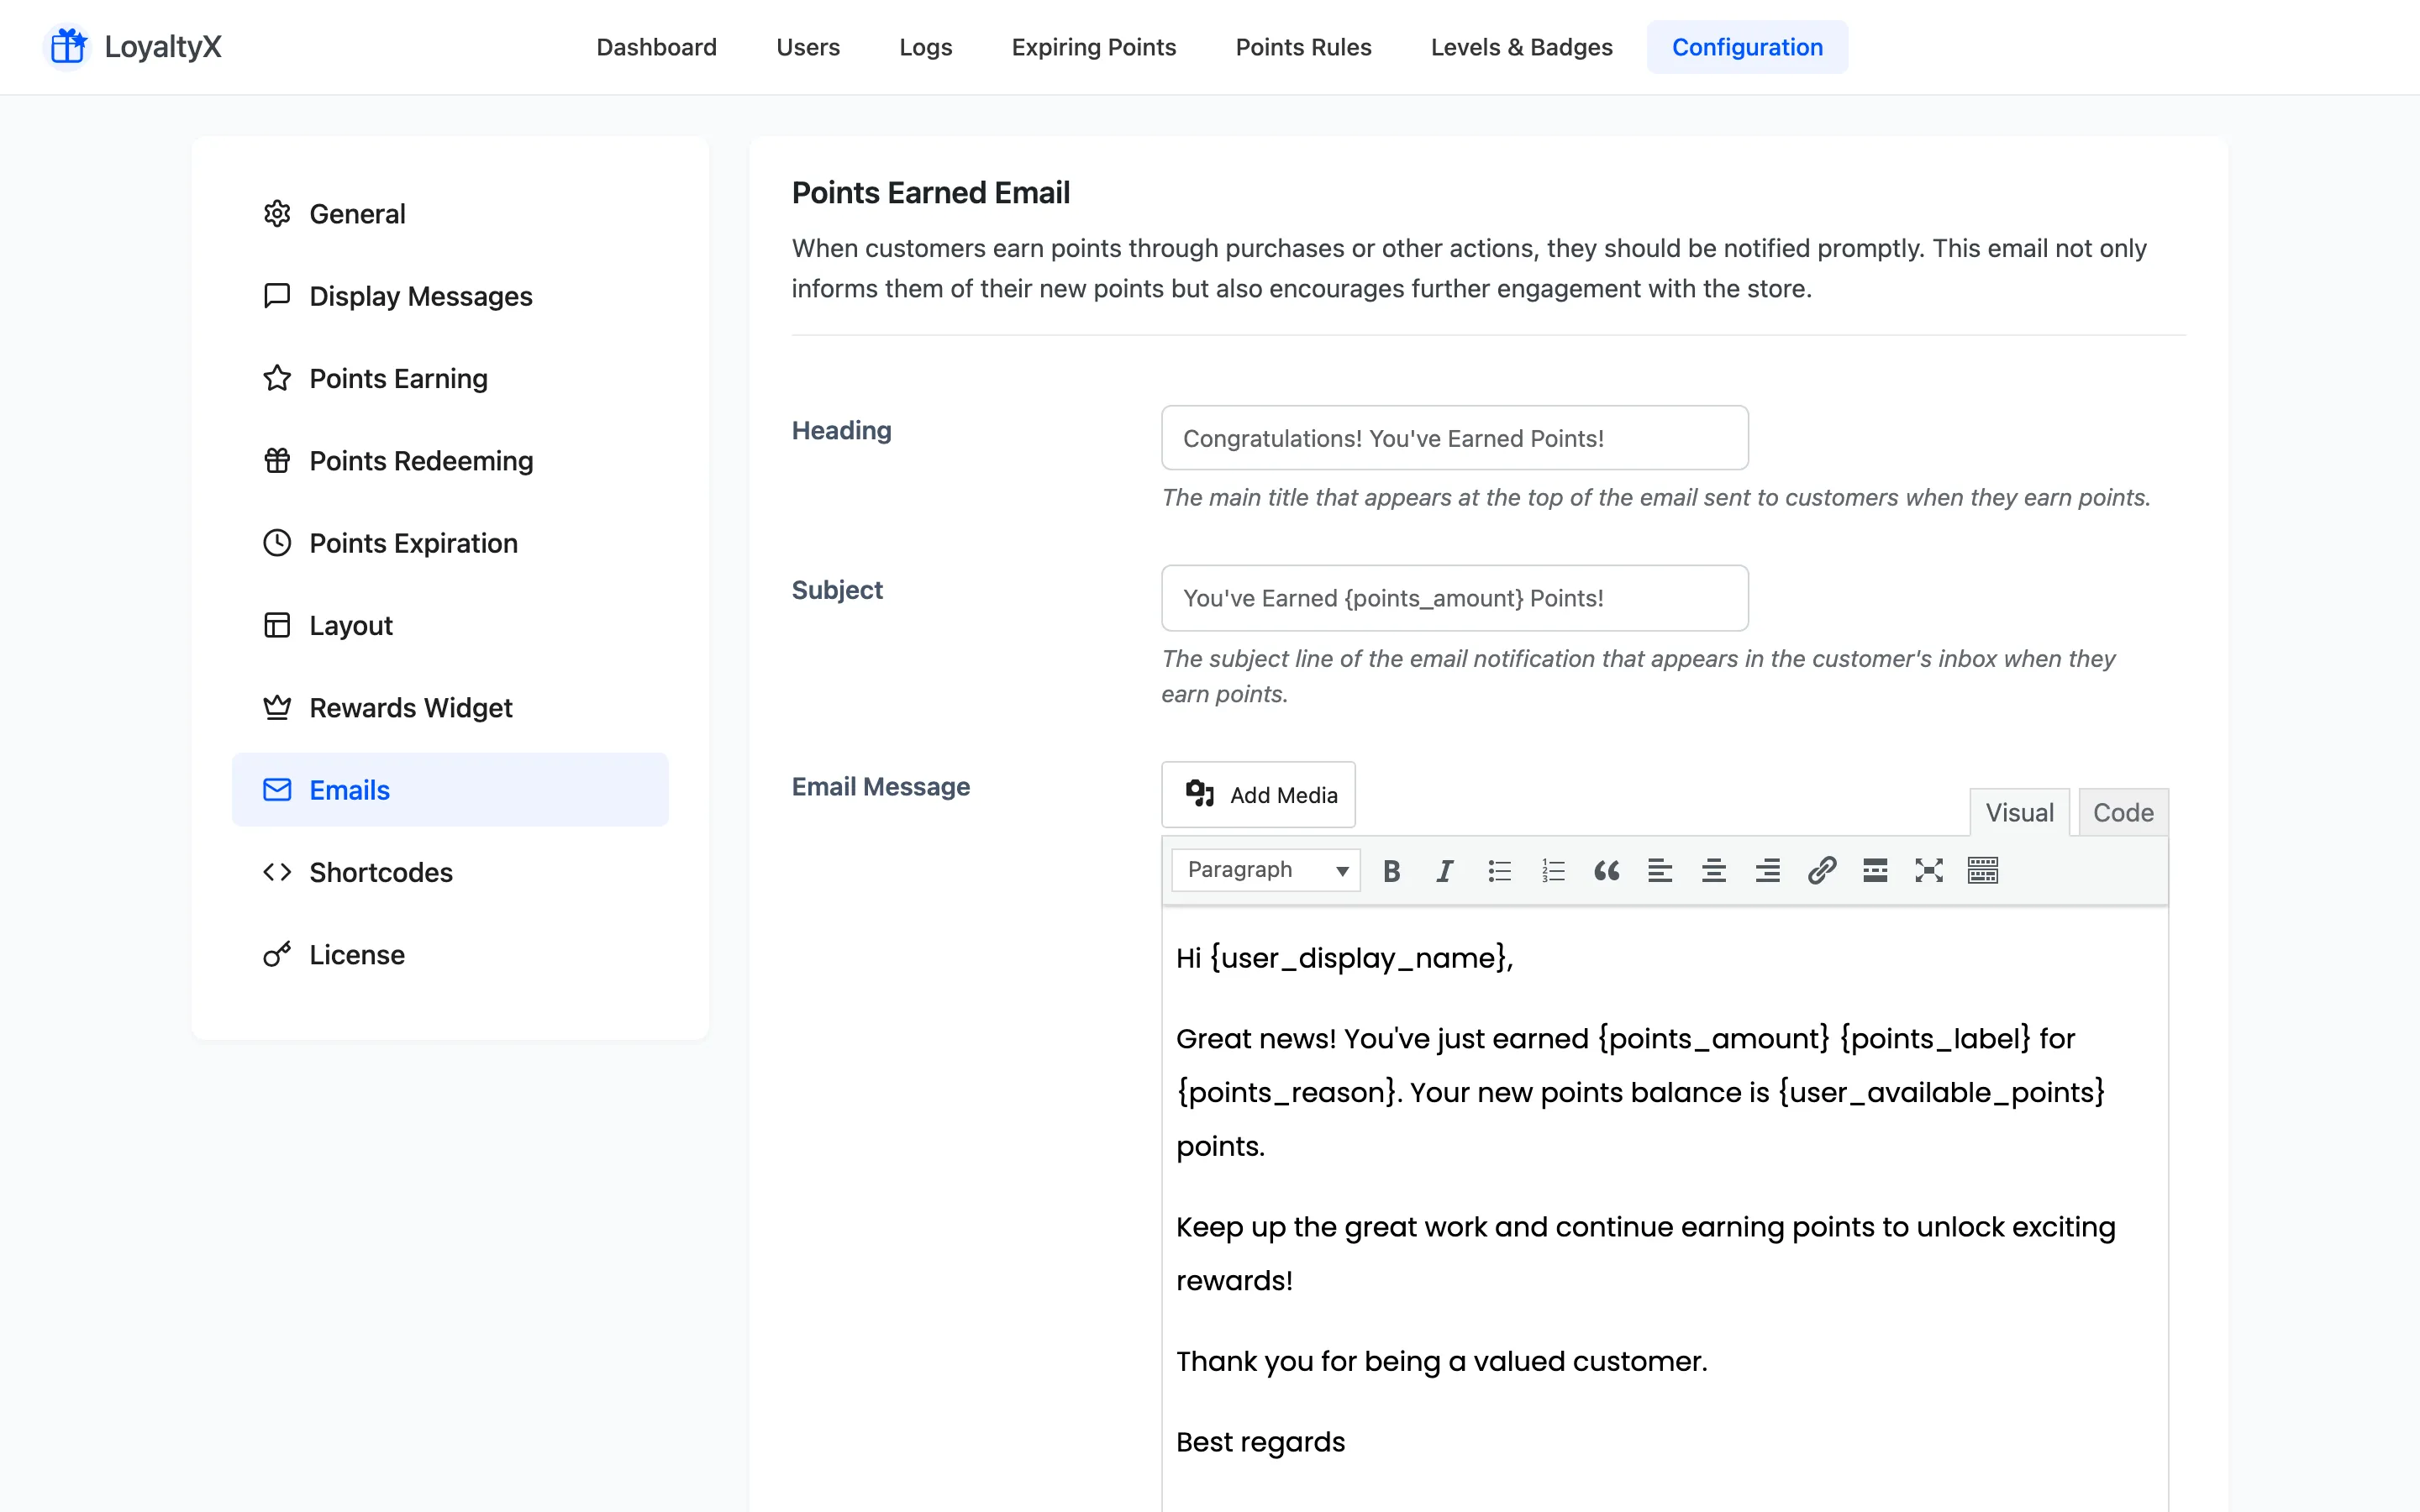2420x1512 pixels.
Task: Click the LoyaltyX gift logo icon
Action: 68,47
